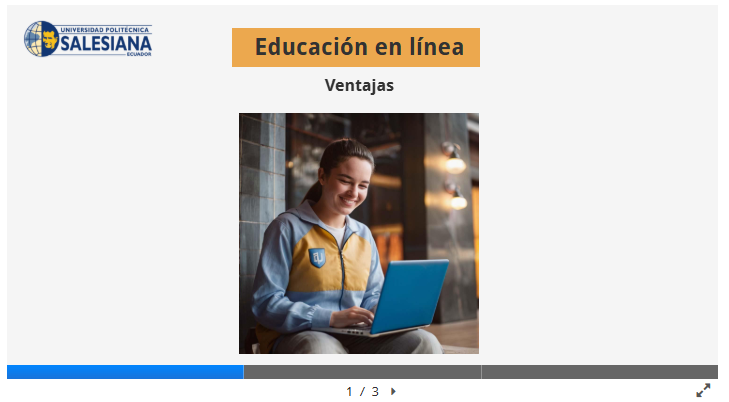The width and height of the screenshot is (729, 402).
Task: Jump to the third progress bar segment
Action: 600,372
